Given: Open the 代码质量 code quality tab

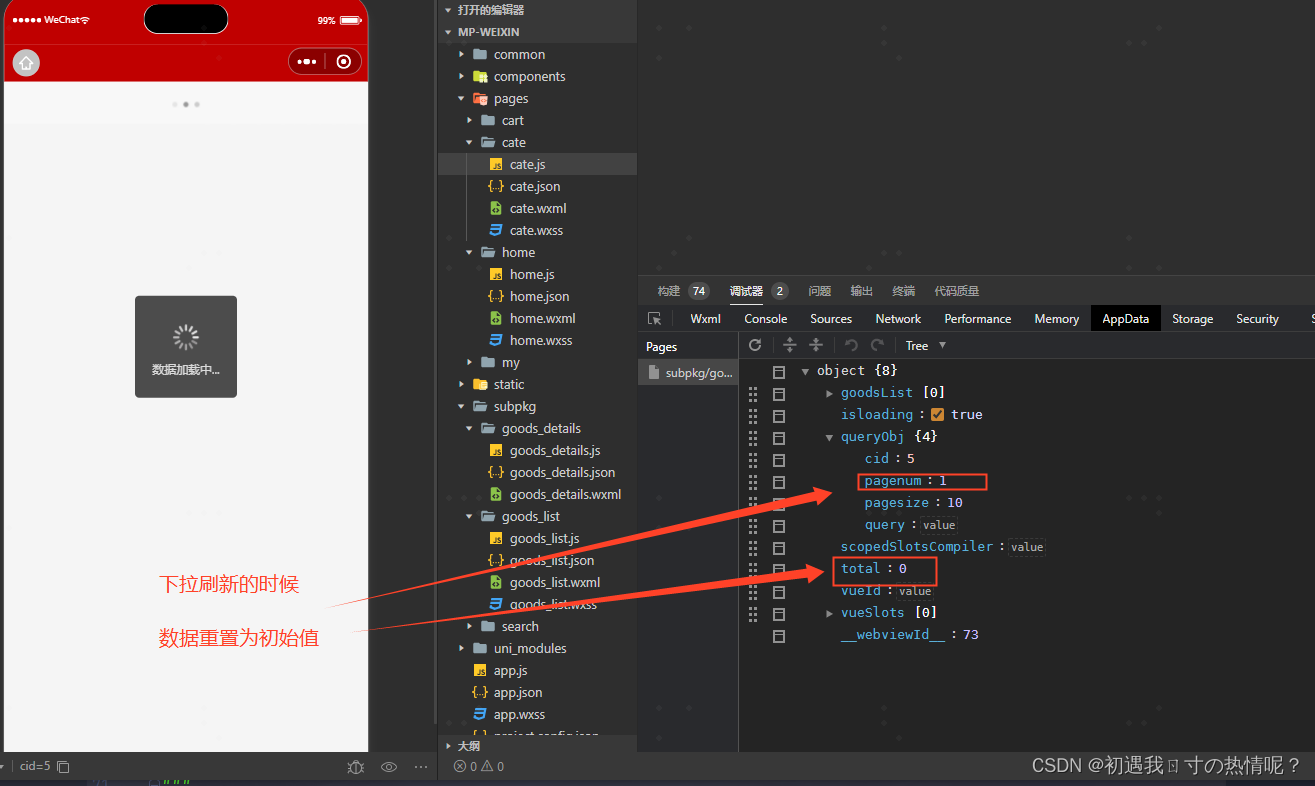Looking at the screenshot, I should coord(957,291).
